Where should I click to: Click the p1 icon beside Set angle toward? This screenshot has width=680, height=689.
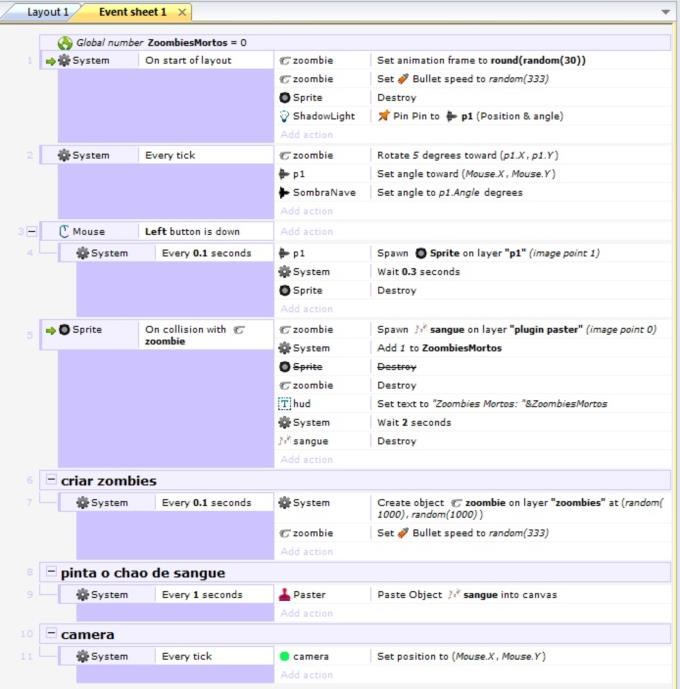(x=284, y=174)
